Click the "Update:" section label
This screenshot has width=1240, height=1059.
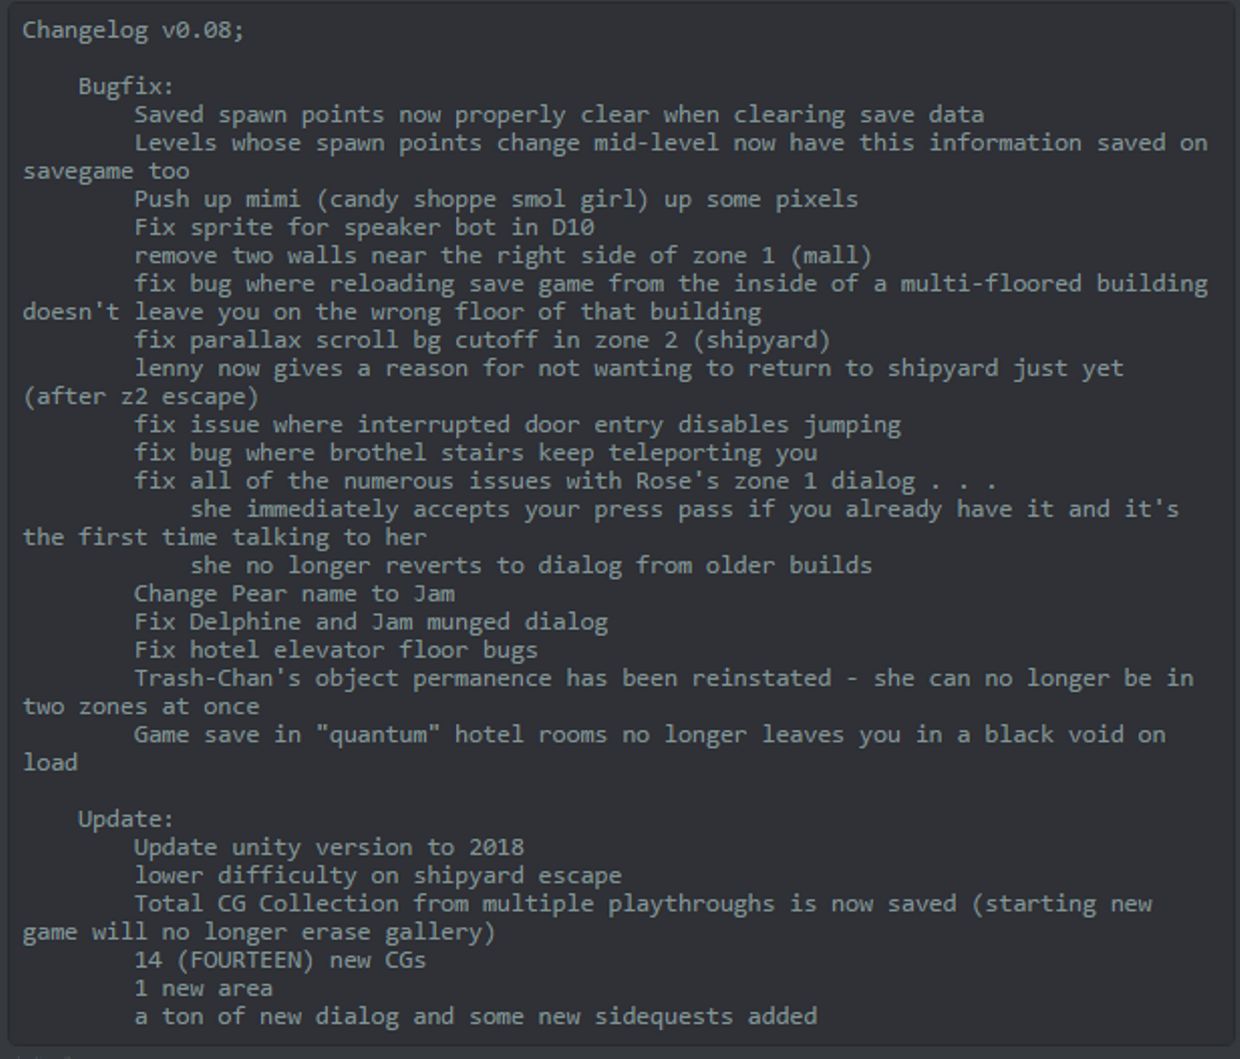(125, 819)
